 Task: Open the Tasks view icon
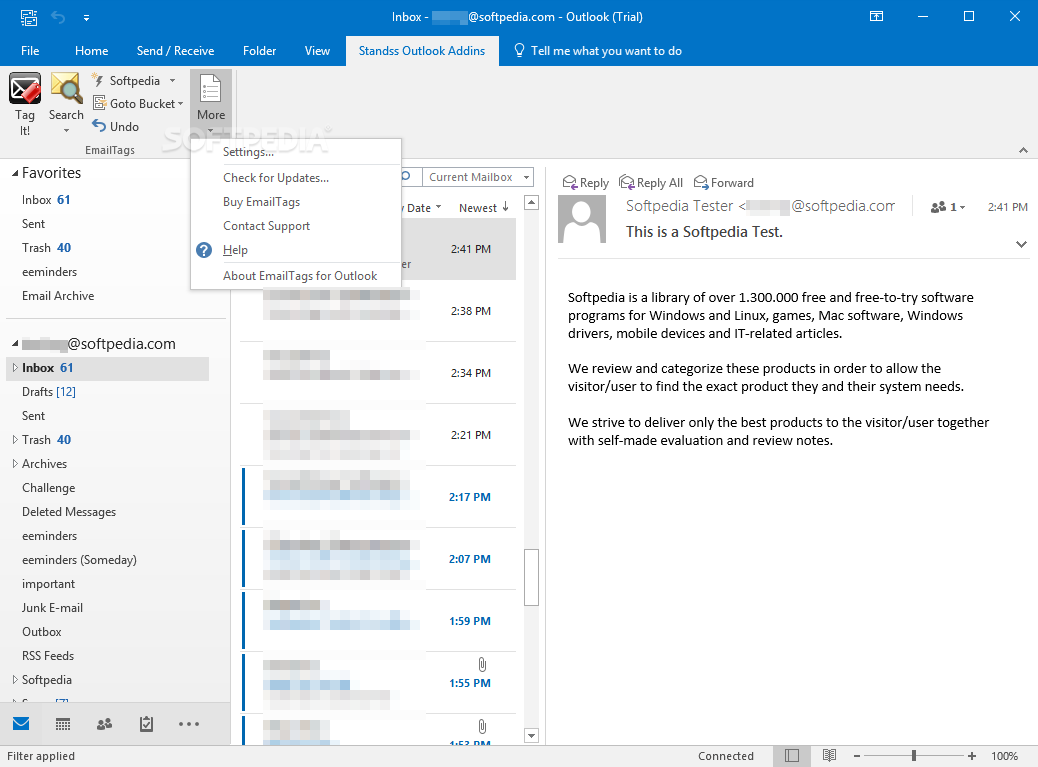tap(146, 724)
